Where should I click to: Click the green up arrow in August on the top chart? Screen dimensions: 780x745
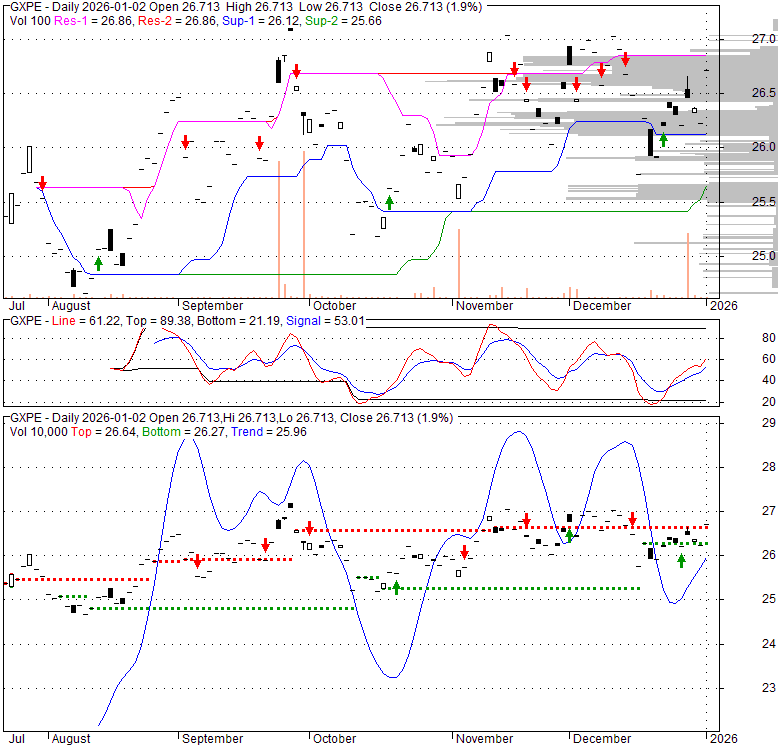[x=98, y=263]
